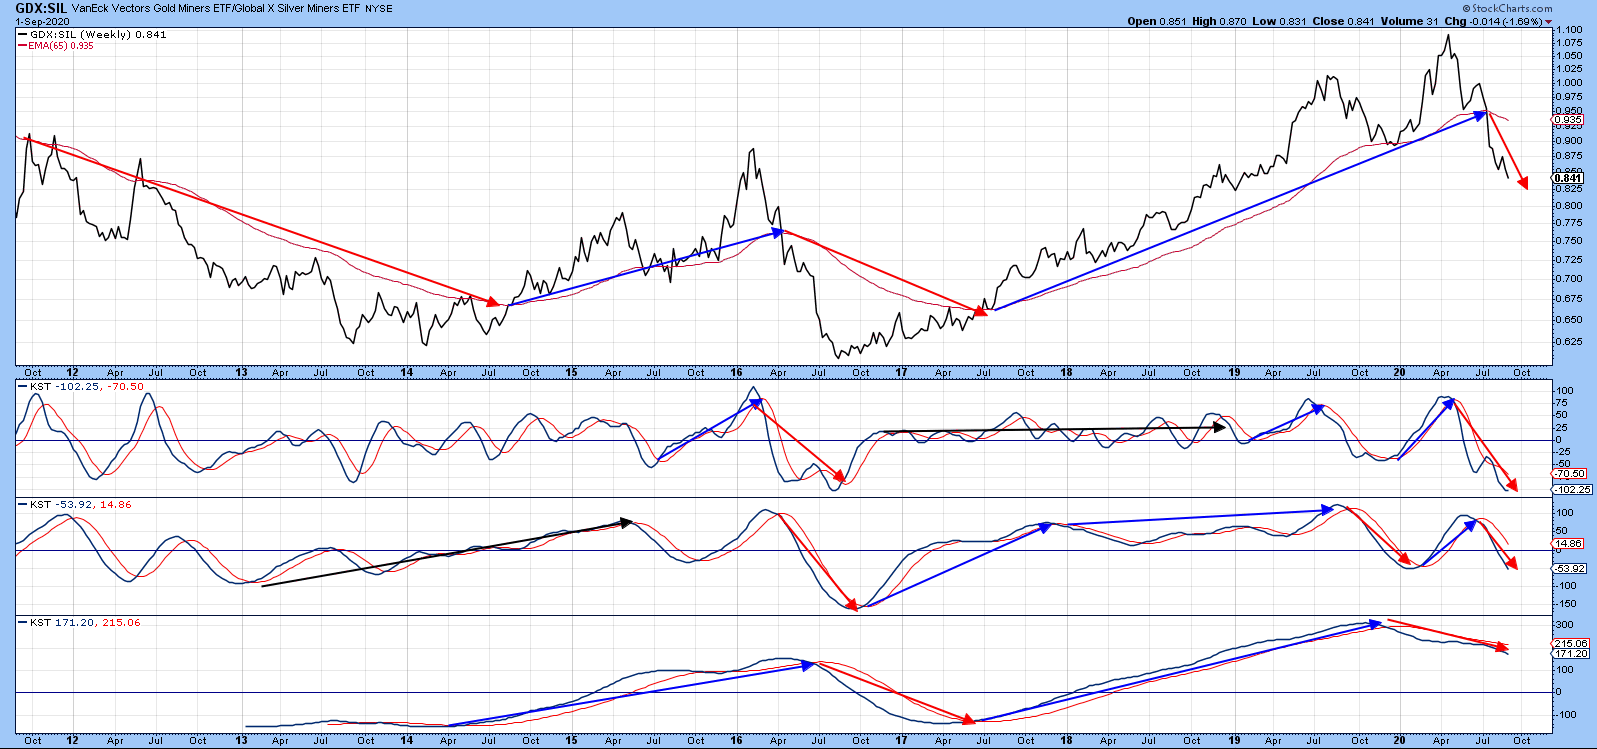
Task: Click the boxed 0.841 last-price tag on the price axis
Action: (1568, 178)
